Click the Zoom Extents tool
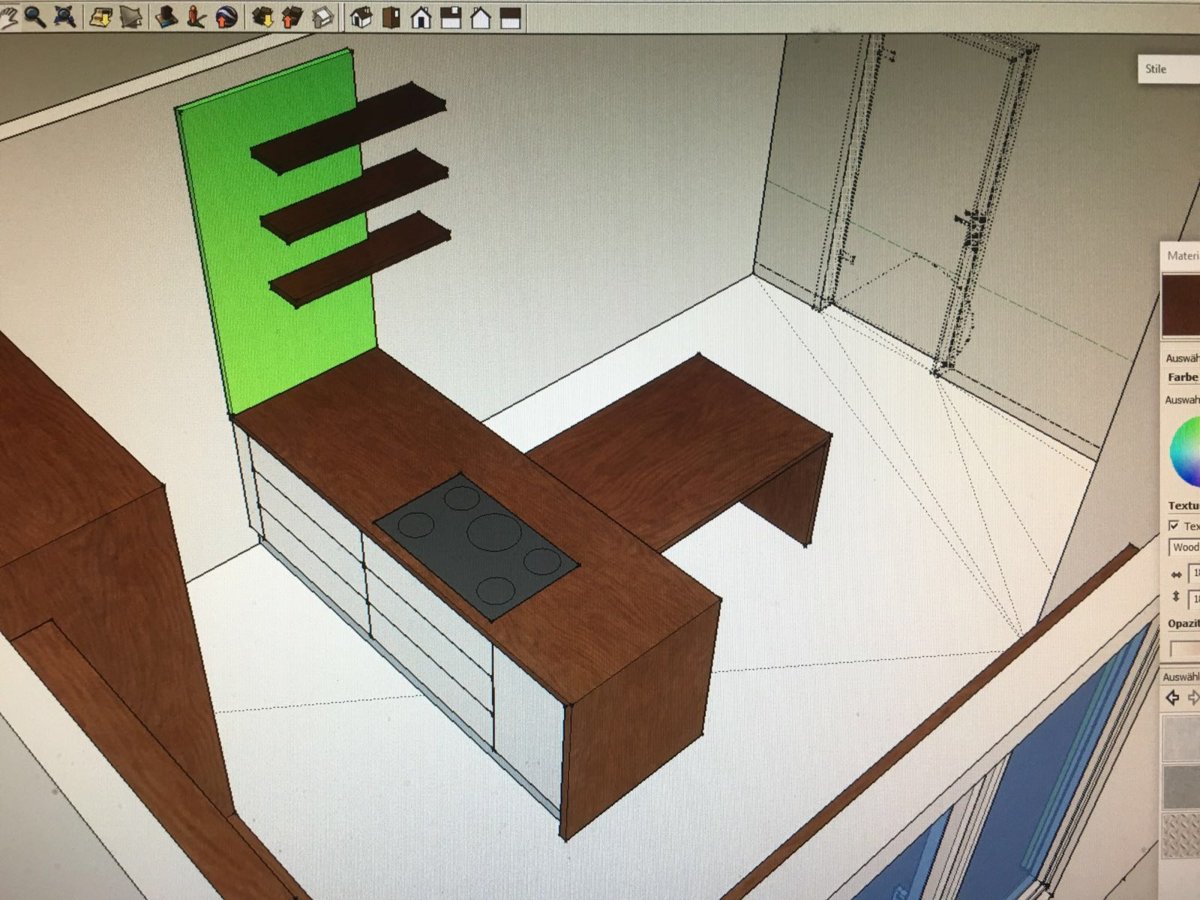Viewport: 1200px width, 900px height. point(64,17)
